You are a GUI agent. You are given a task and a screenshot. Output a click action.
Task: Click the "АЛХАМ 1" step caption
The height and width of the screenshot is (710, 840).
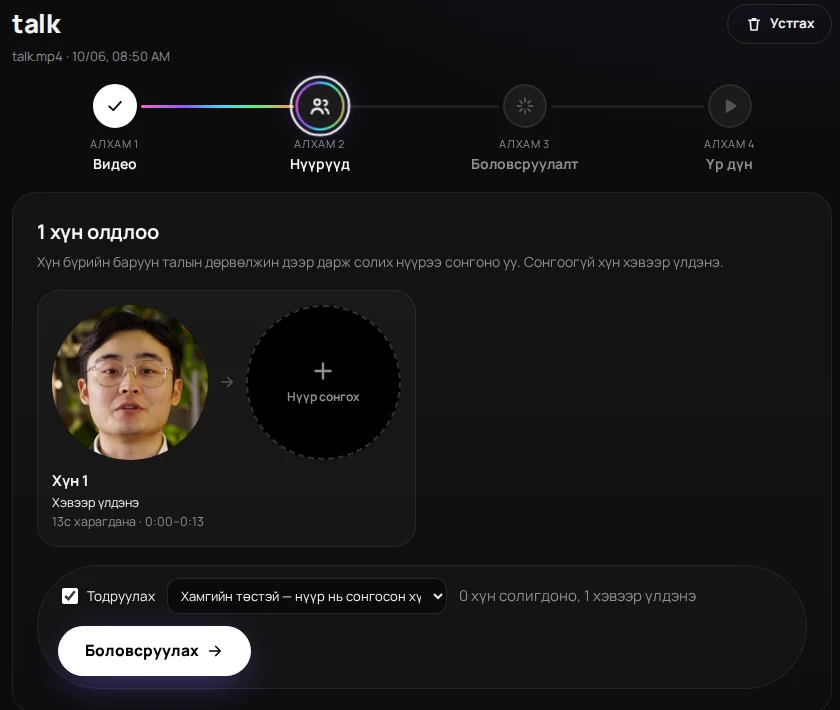tap(114, 144)
